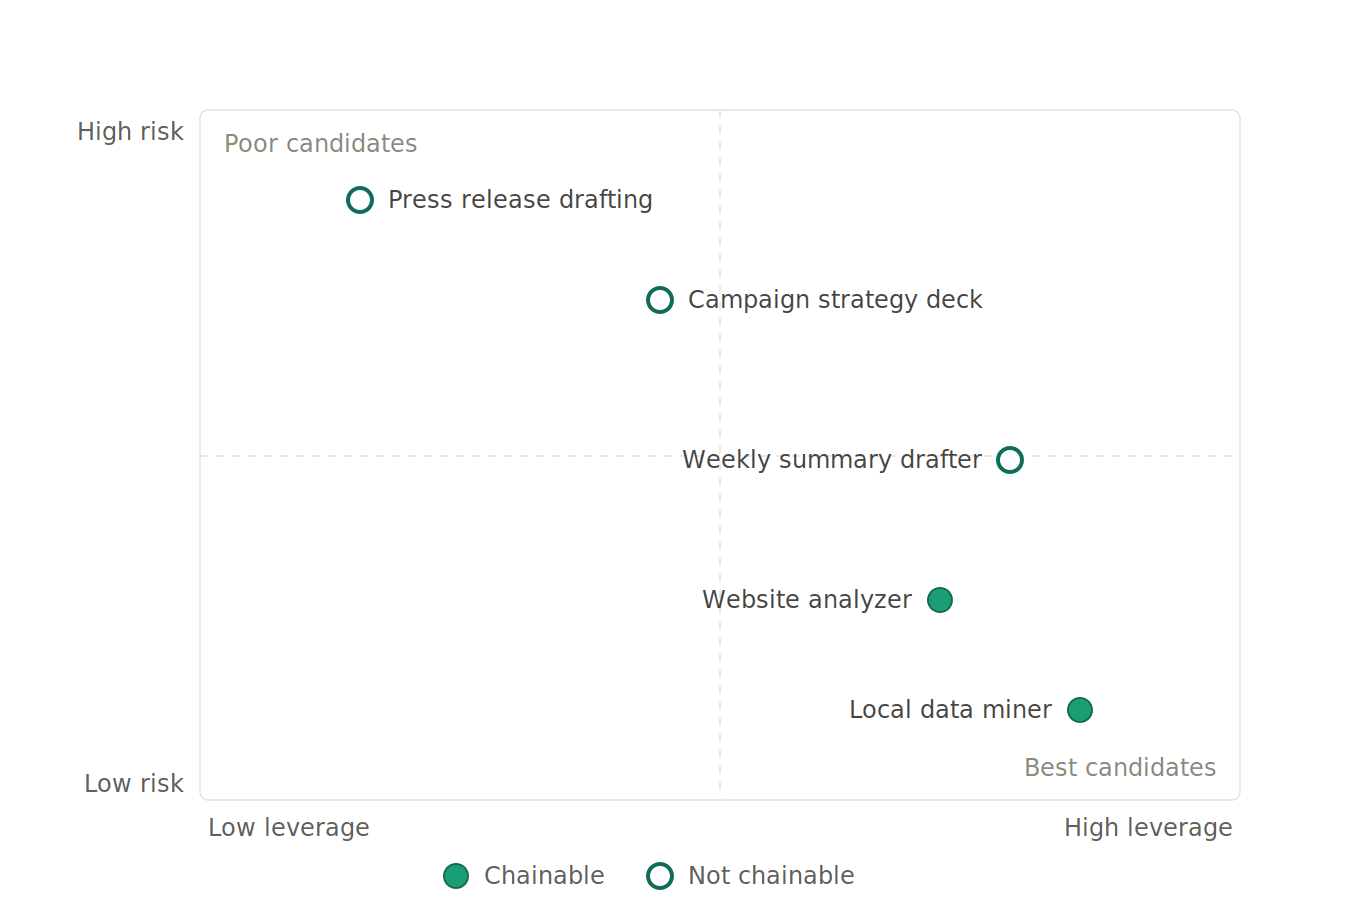Click the Poor candidates quadrant heading

(x=320, y=144)
